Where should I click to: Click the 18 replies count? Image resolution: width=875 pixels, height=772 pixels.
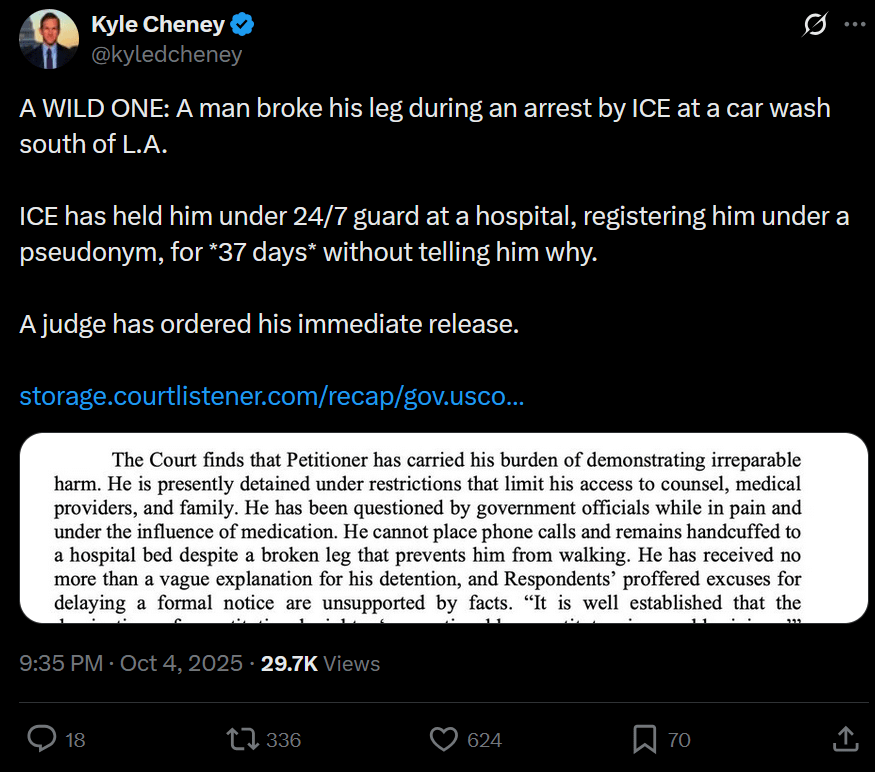pyautogui.click(x=75, y=740)
